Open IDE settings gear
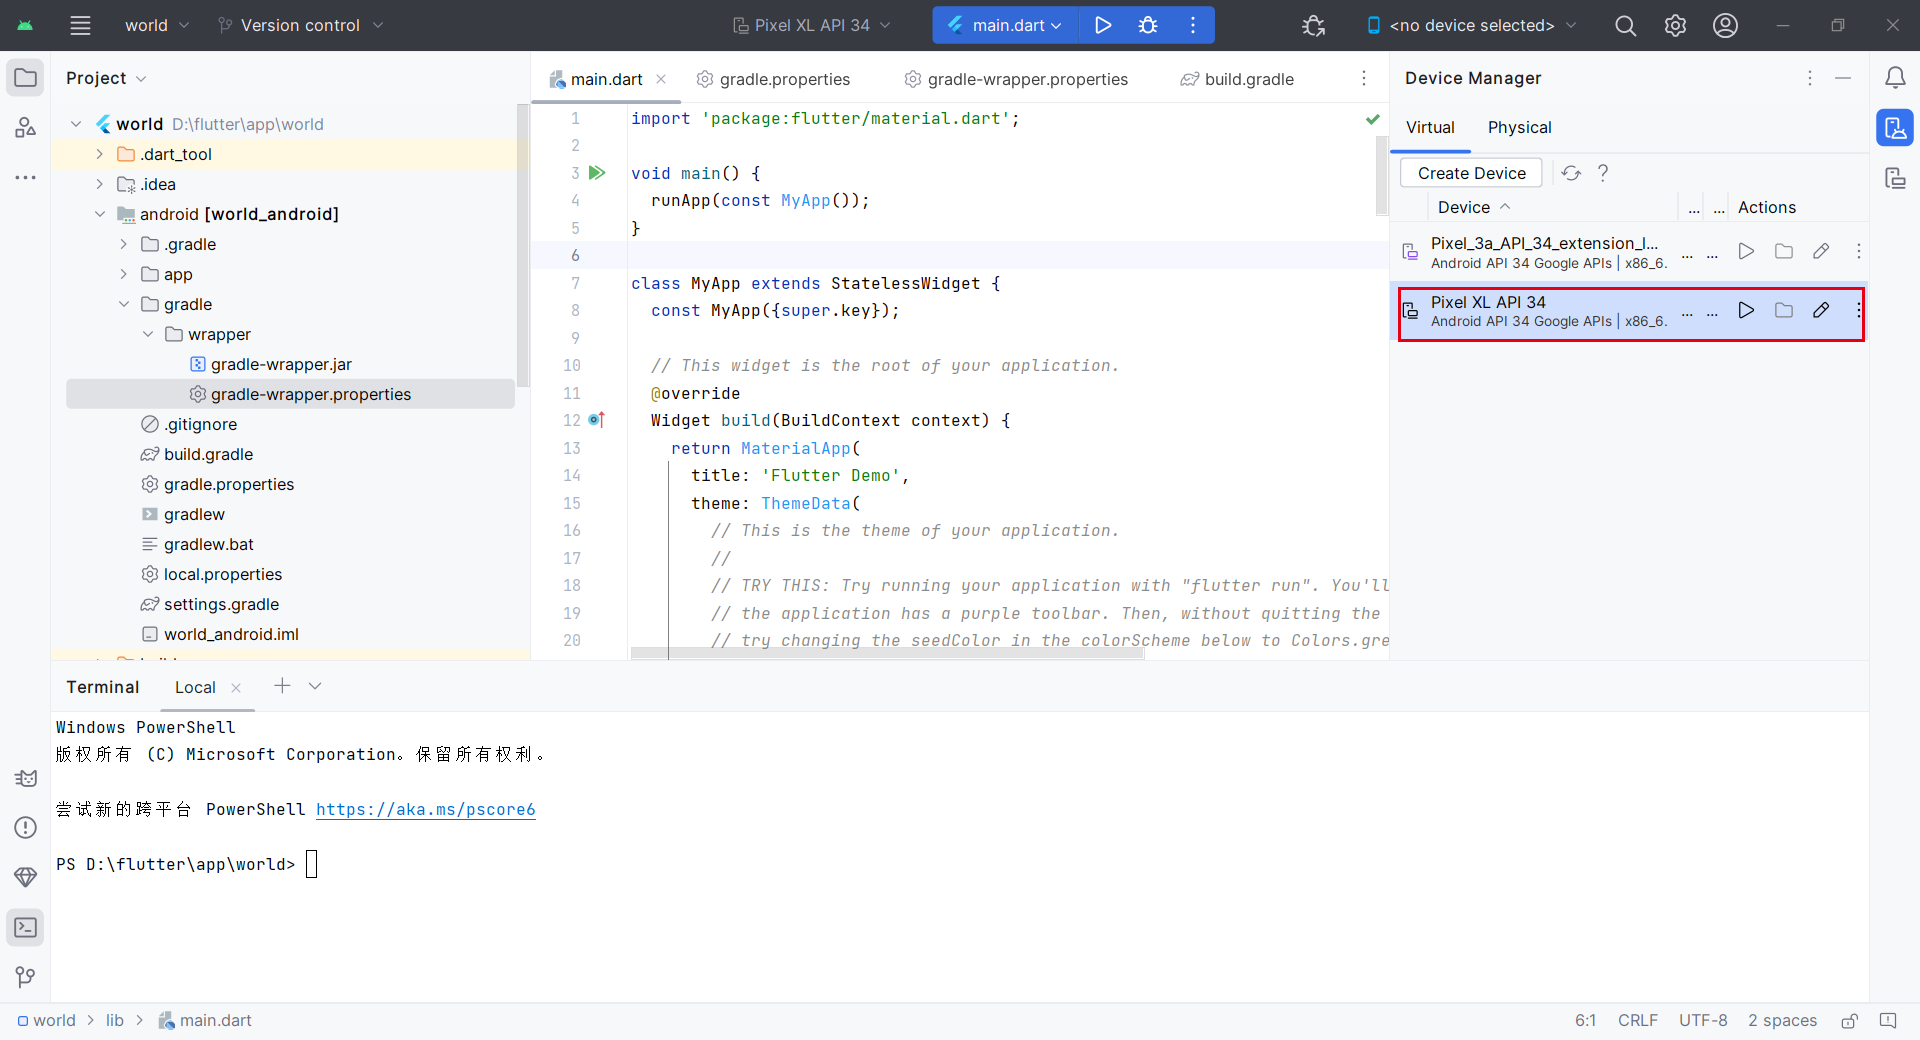Screen dimensions: 1920x1040 point(1675,25)
